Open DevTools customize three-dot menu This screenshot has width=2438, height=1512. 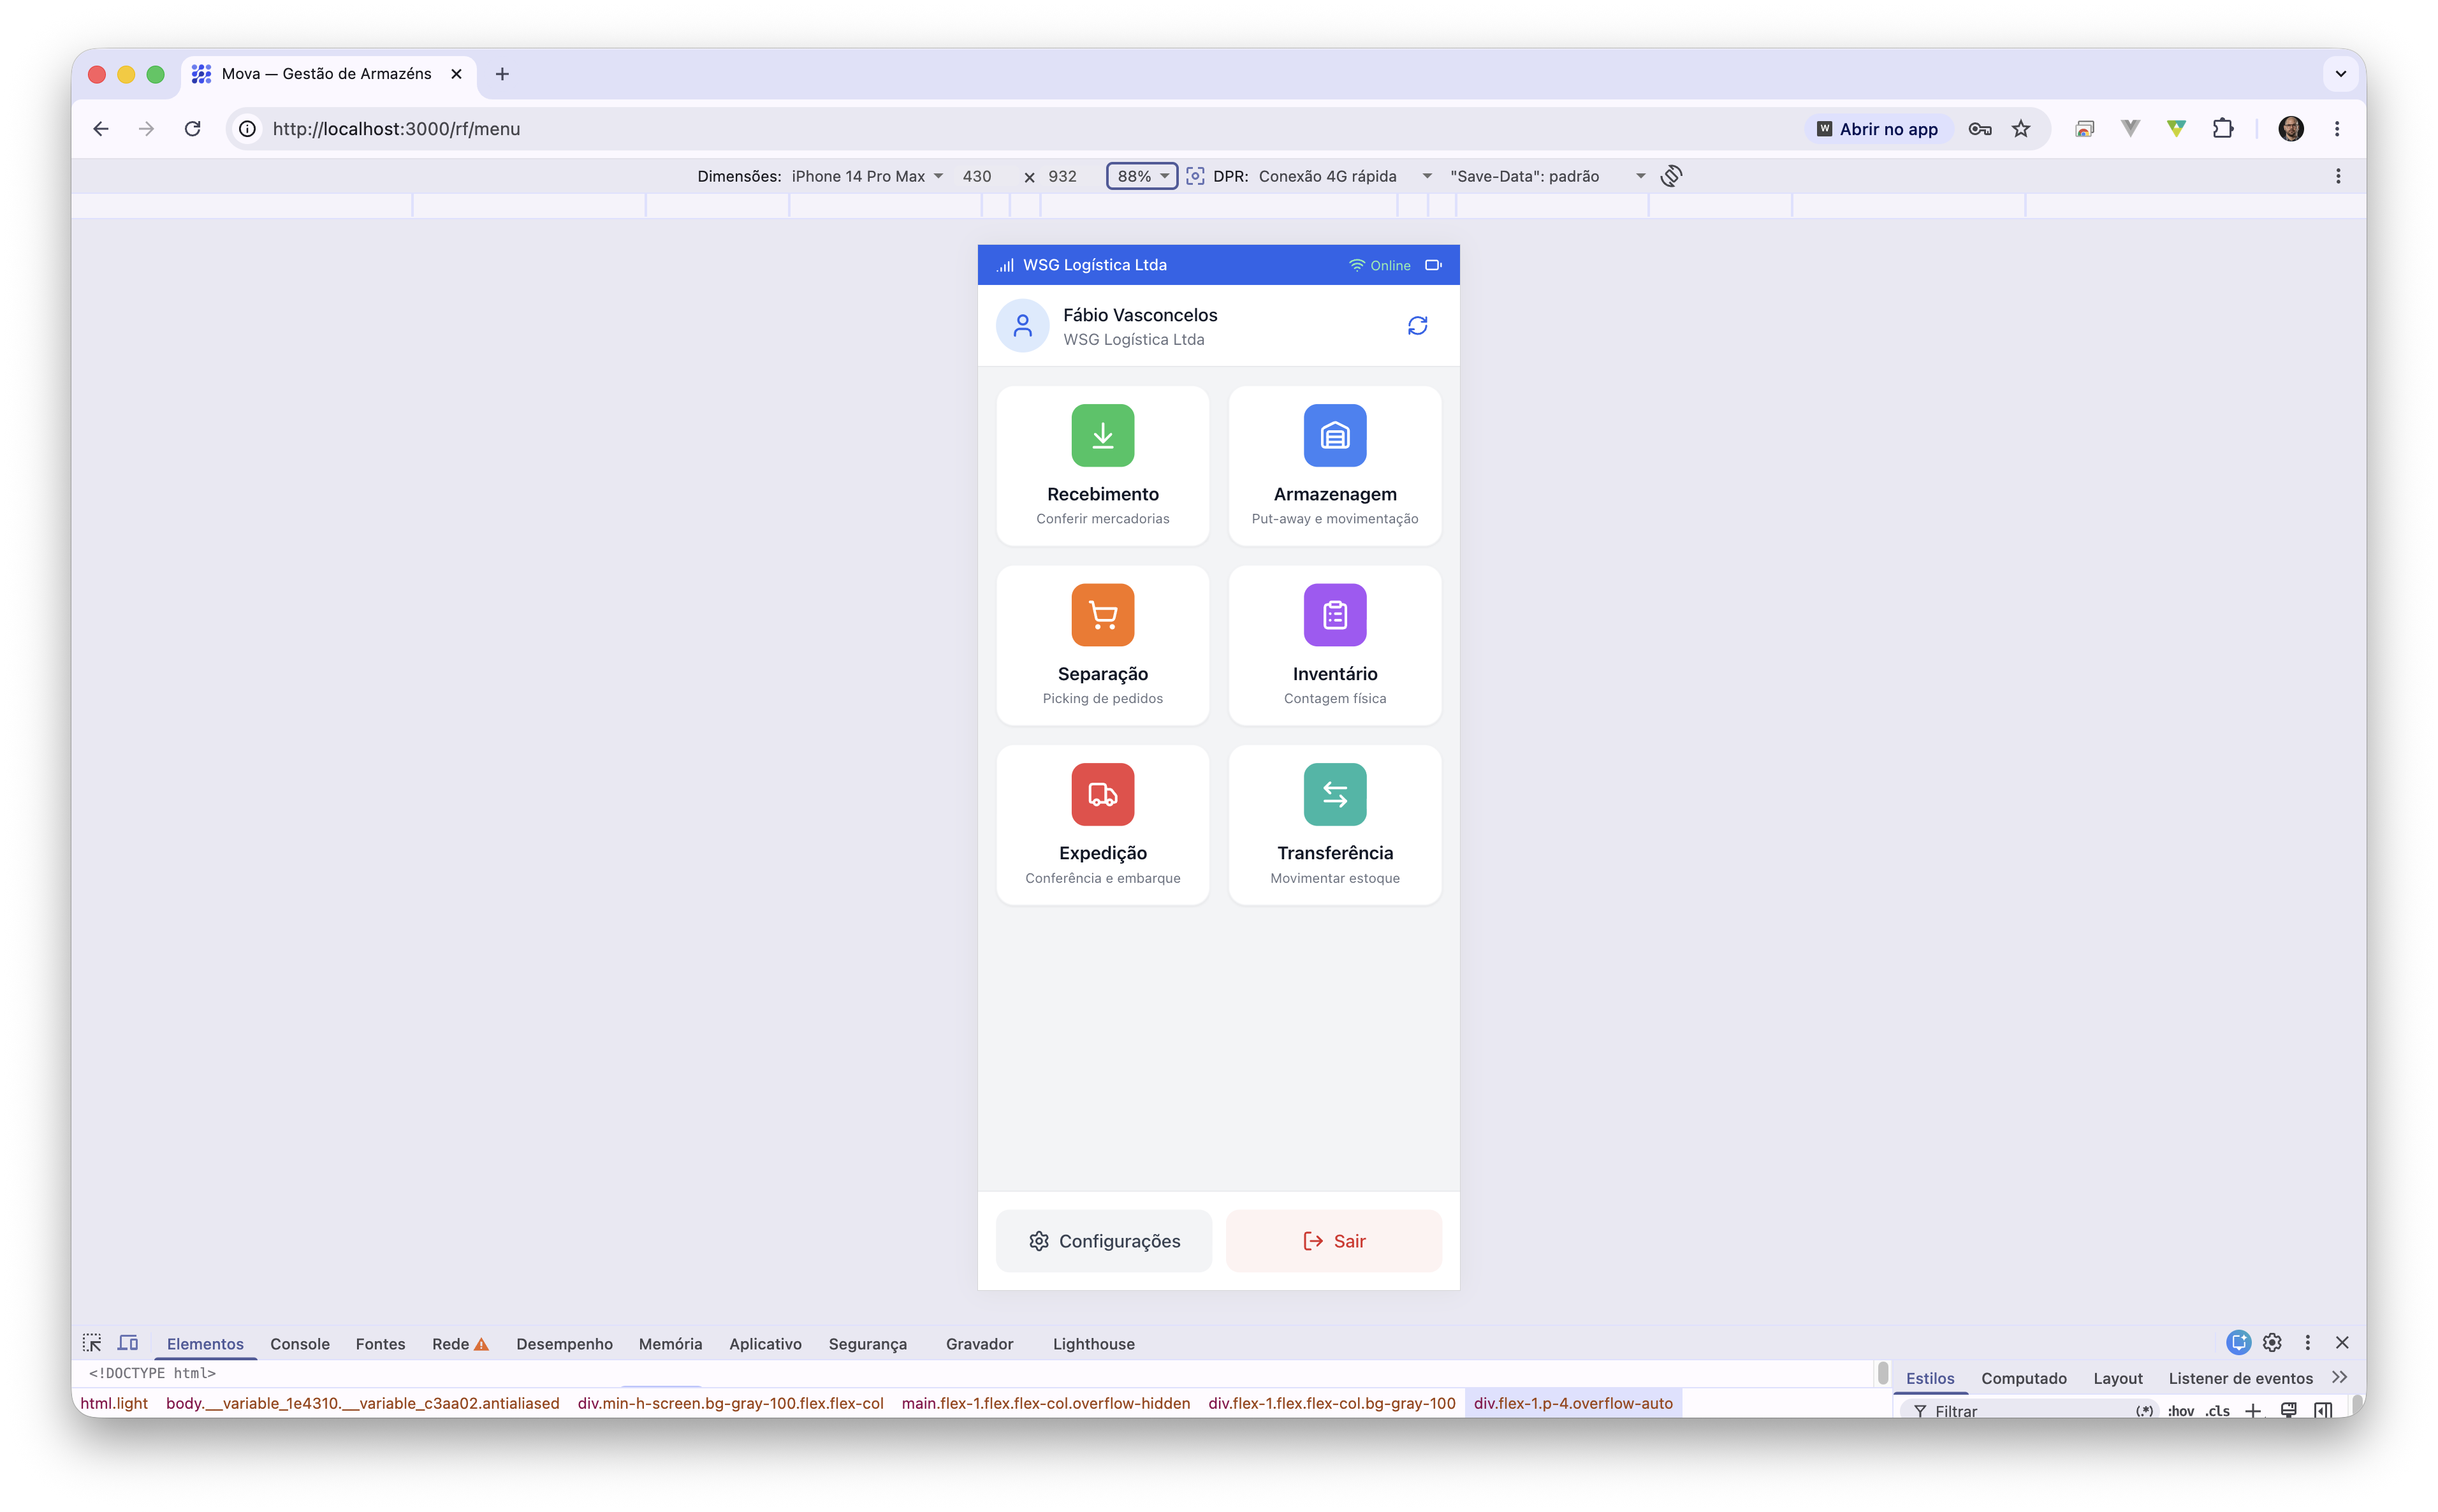pyautogui.click(x=2307, y=1342)
